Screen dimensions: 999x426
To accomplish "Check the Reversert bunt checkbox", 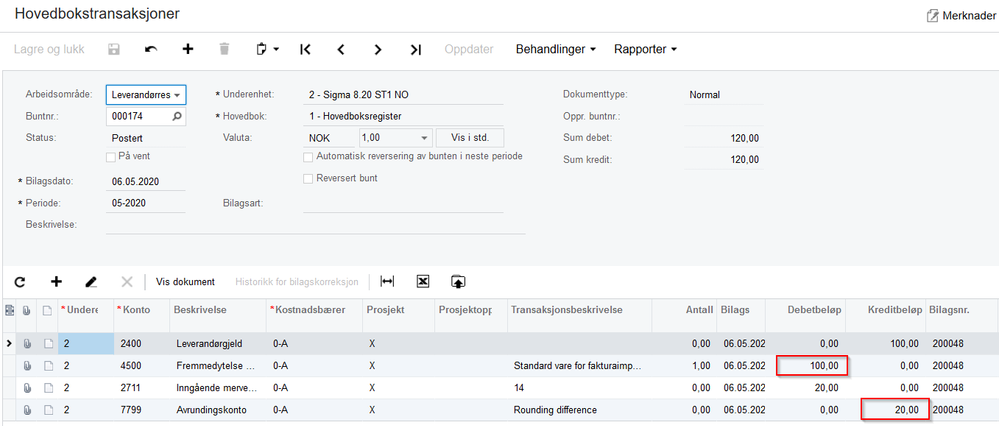I will 308,178.
